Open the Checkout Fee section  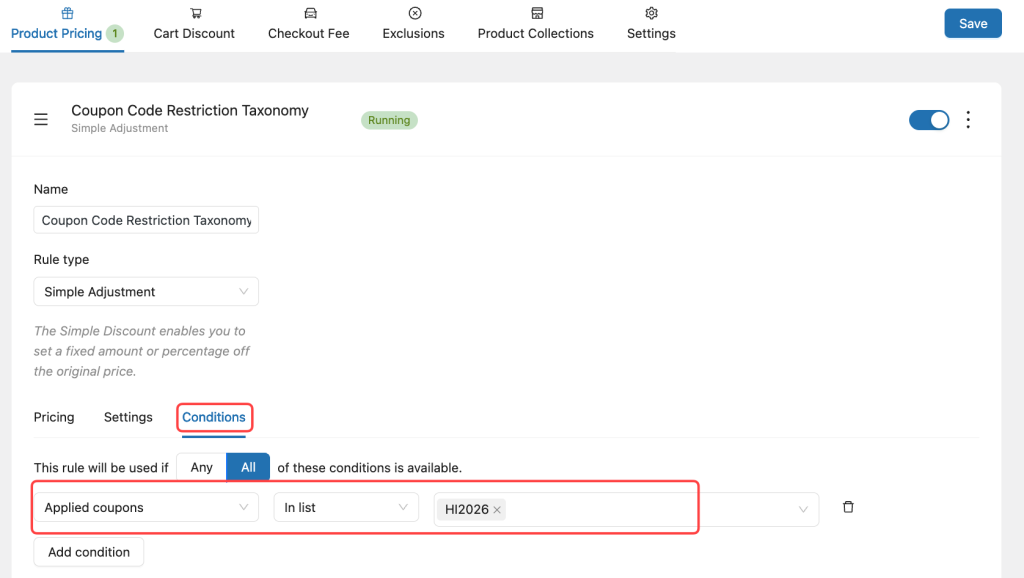[308, 23]
